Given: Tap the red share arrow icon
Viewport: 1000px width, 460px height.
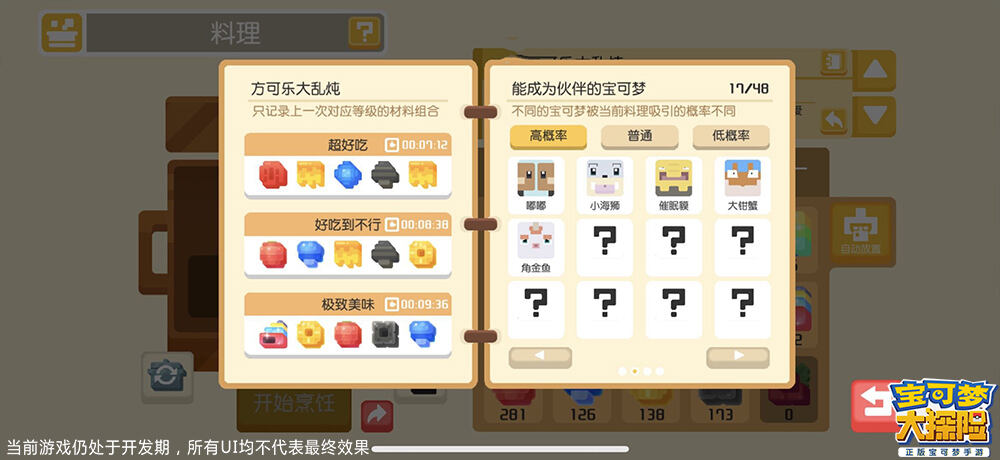Looking at the screenshot, I should point(377,415).
